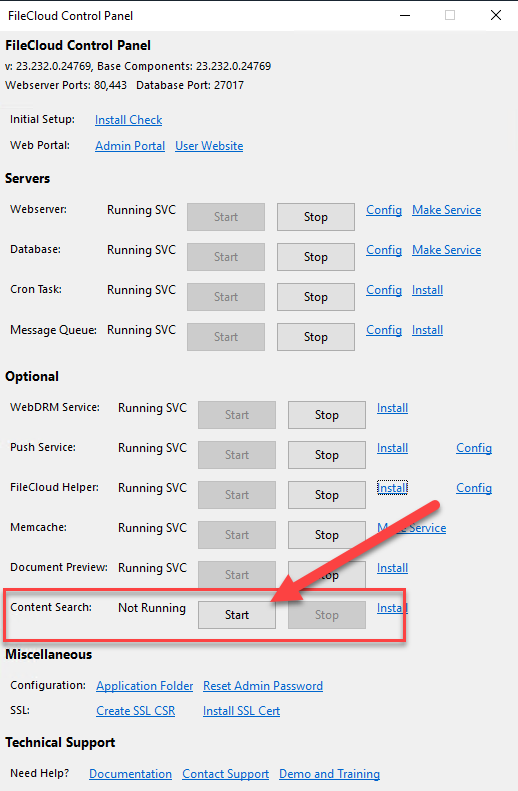Click Make Service for Database
The image size is (518, 791).
click(446, 250)
